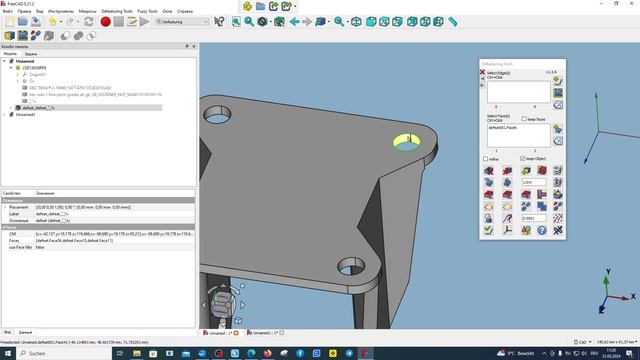Close the combo panel with the X
This screenshot has width=640, height=360.
194,47
